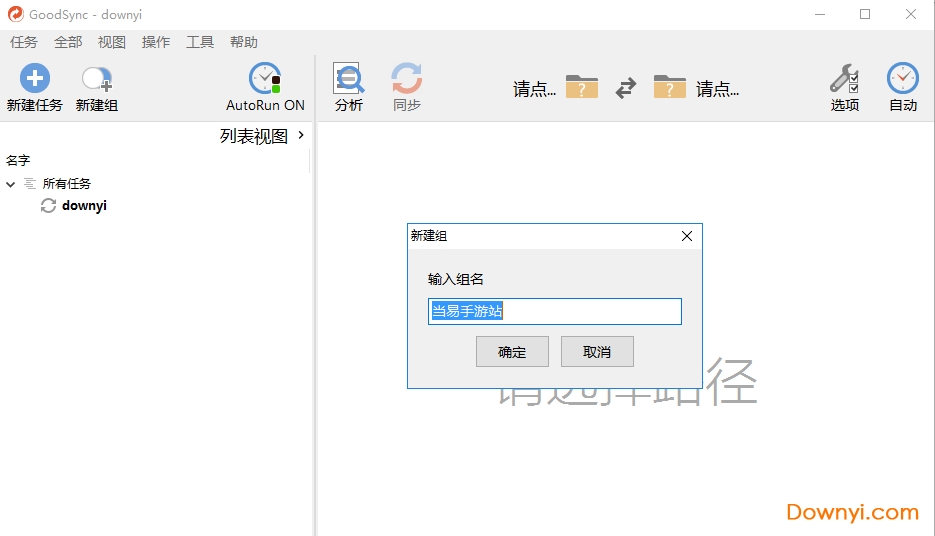Image resolution: width=935 pixels, height=536 pixels.
Task: Select the downyi job in the tree
Action: click(x=84, y=206)
